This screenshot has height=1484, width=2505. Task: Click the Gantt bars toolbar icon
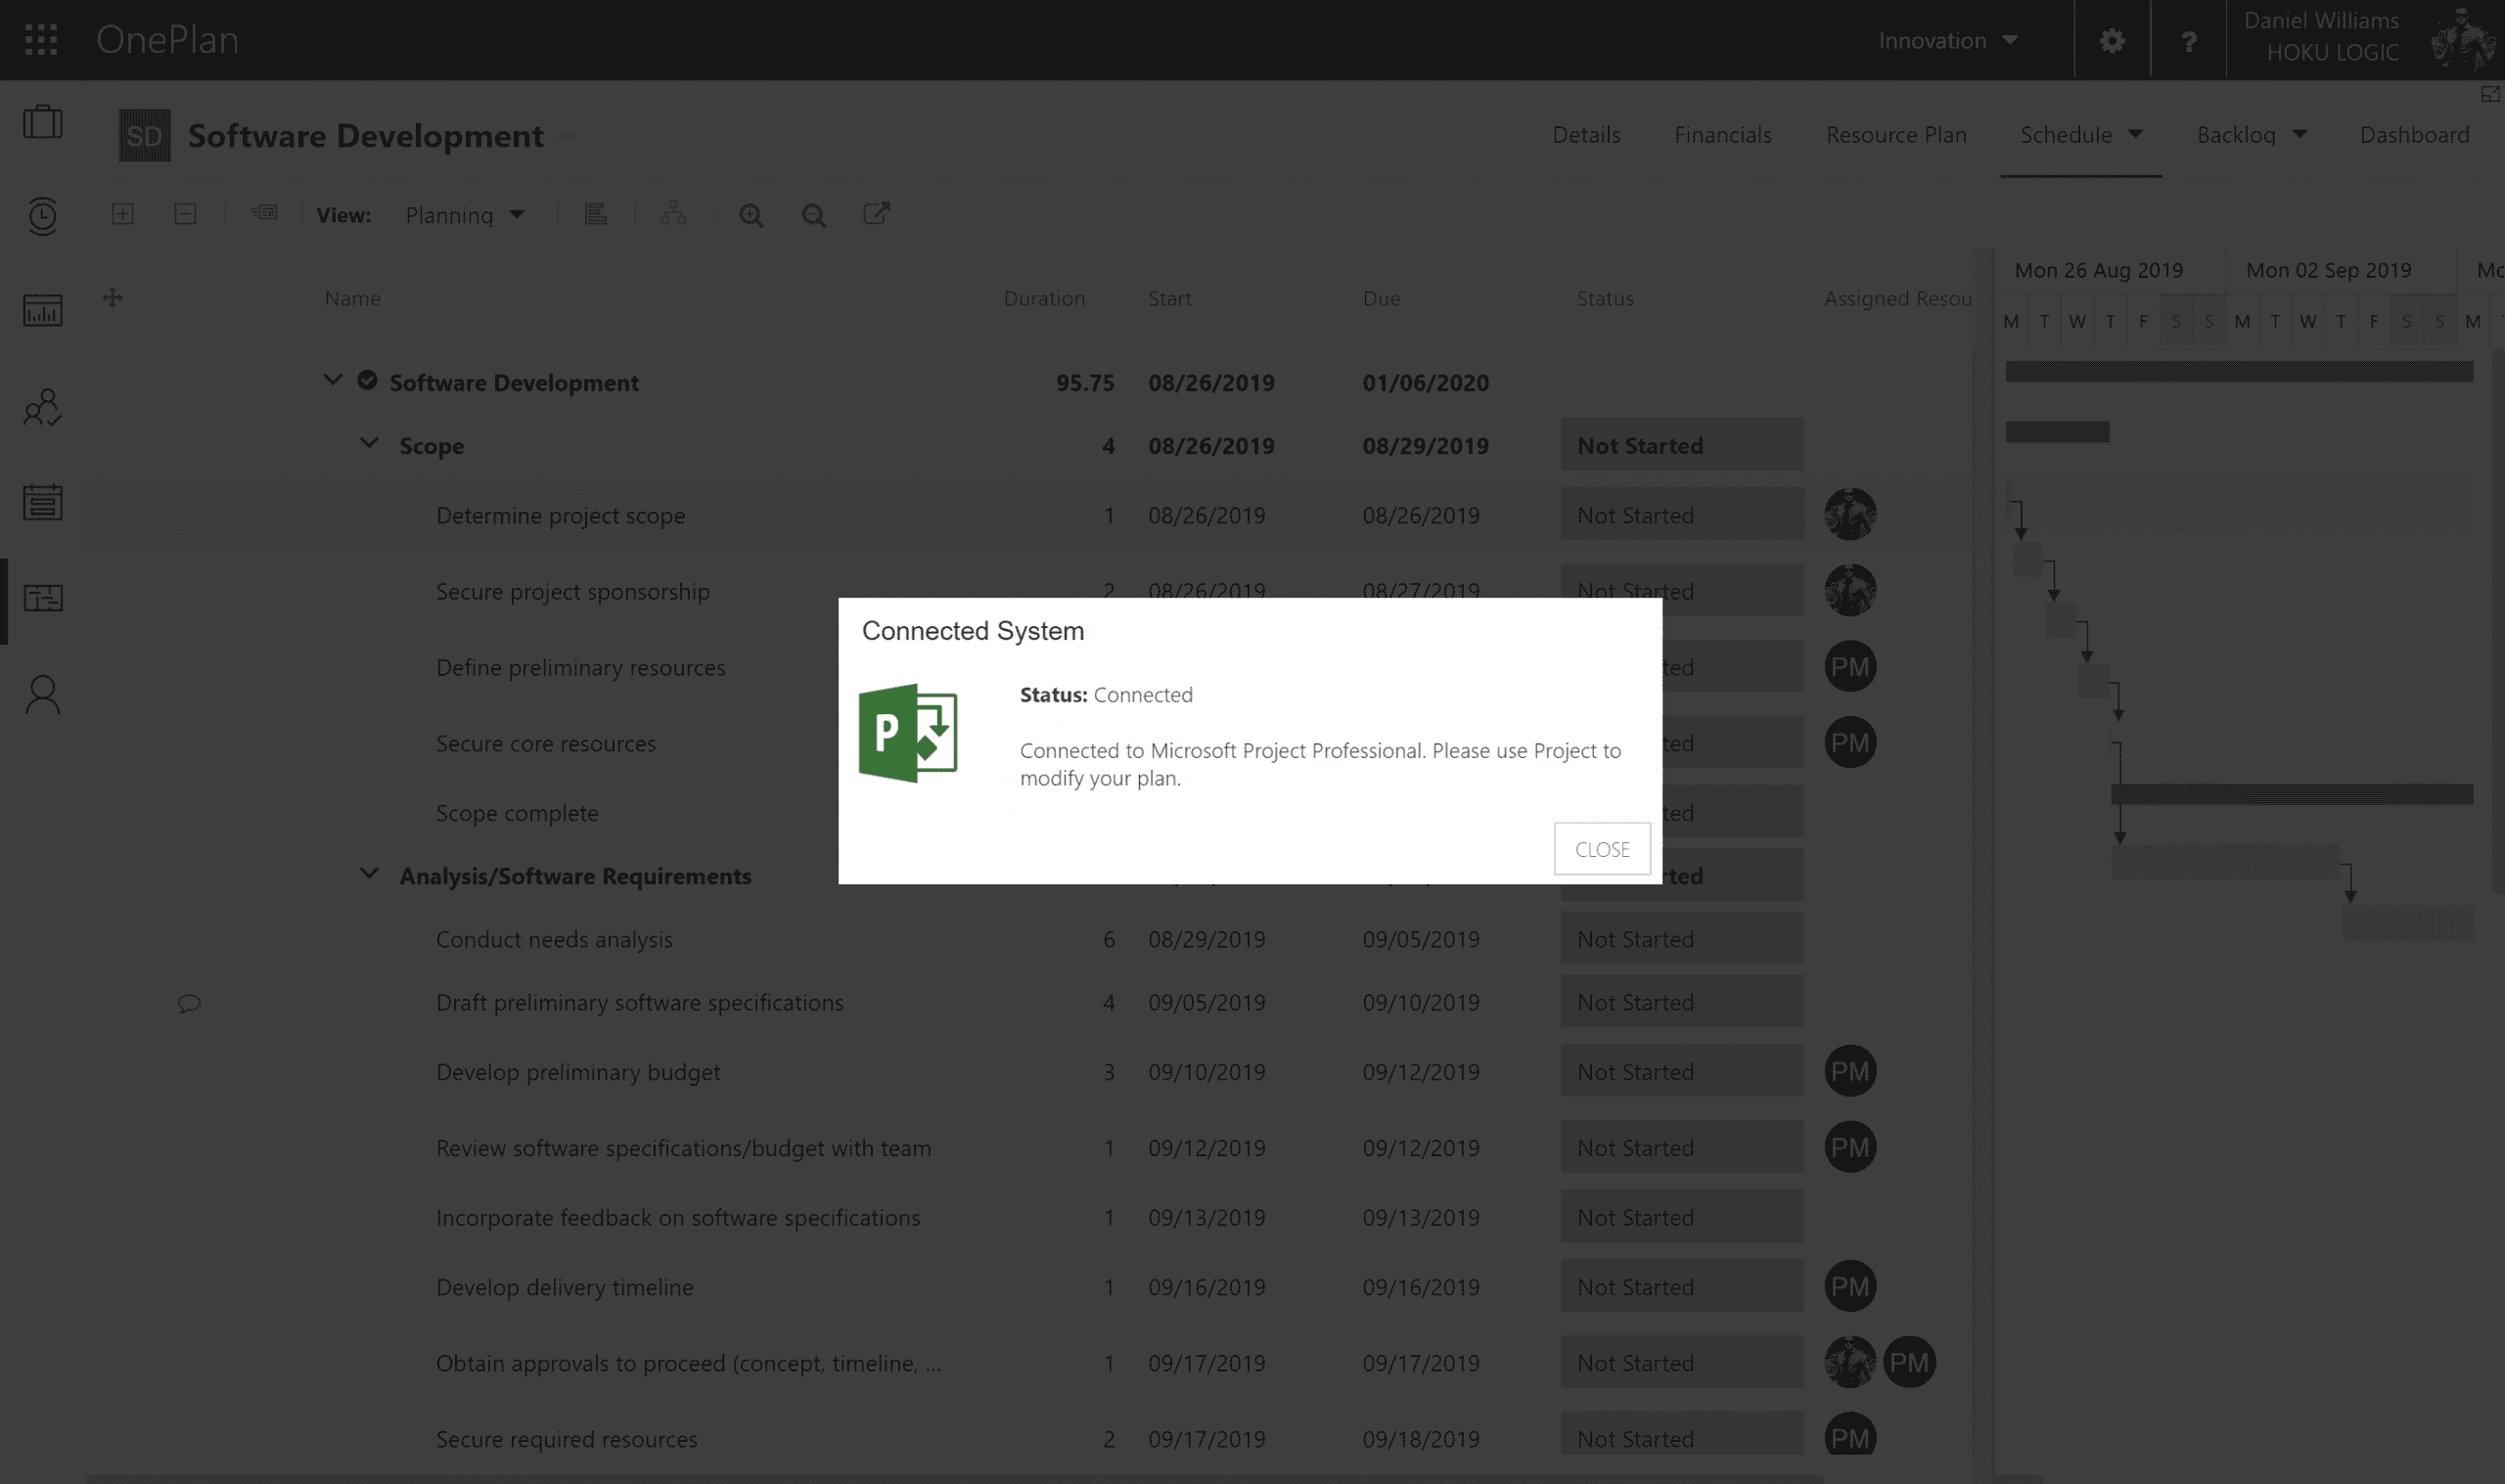coord(596,213)
